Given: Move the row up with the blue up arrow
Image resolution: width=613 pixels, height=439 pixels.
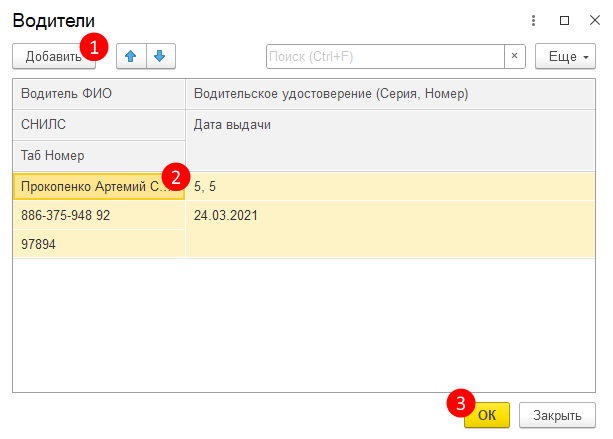Looking at the screenshot, I should (131, 56).
